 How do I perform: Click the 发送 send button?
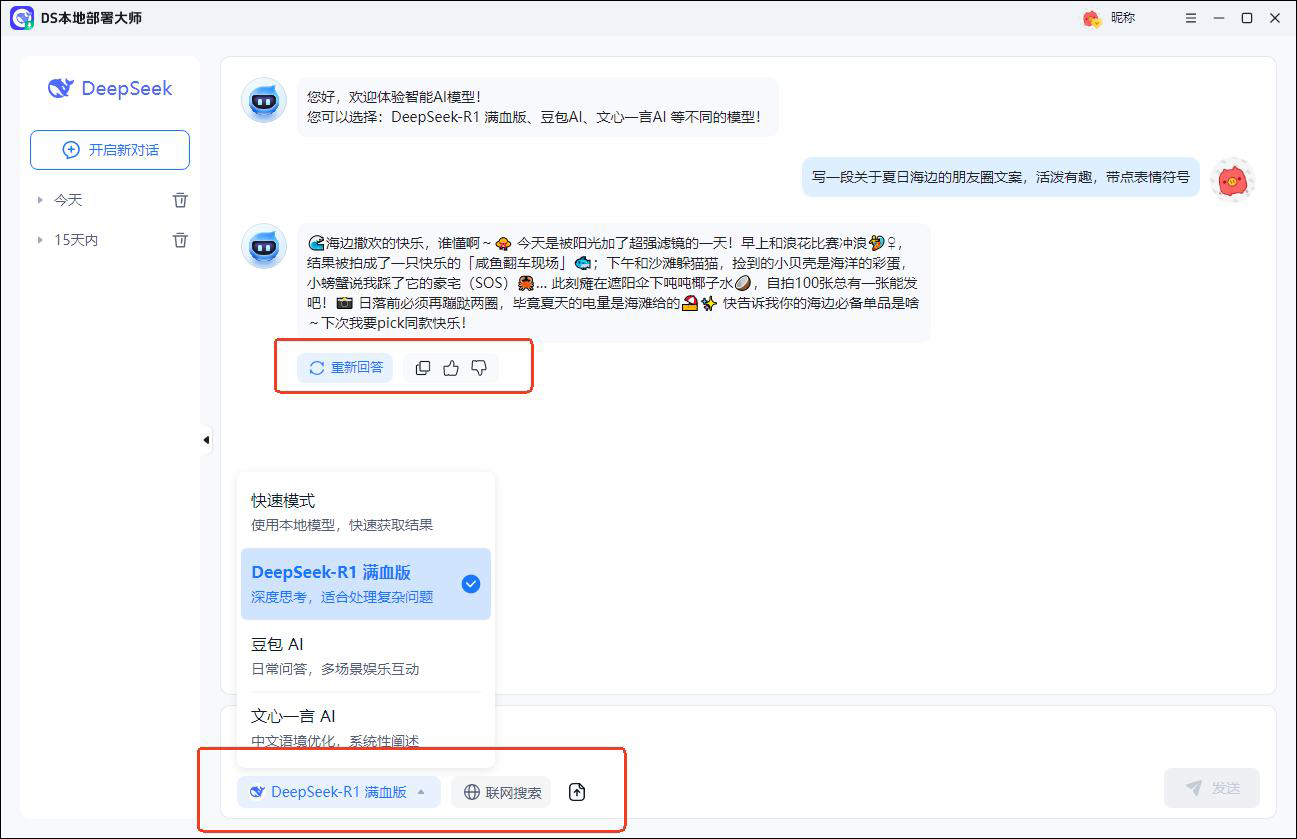1212,789
